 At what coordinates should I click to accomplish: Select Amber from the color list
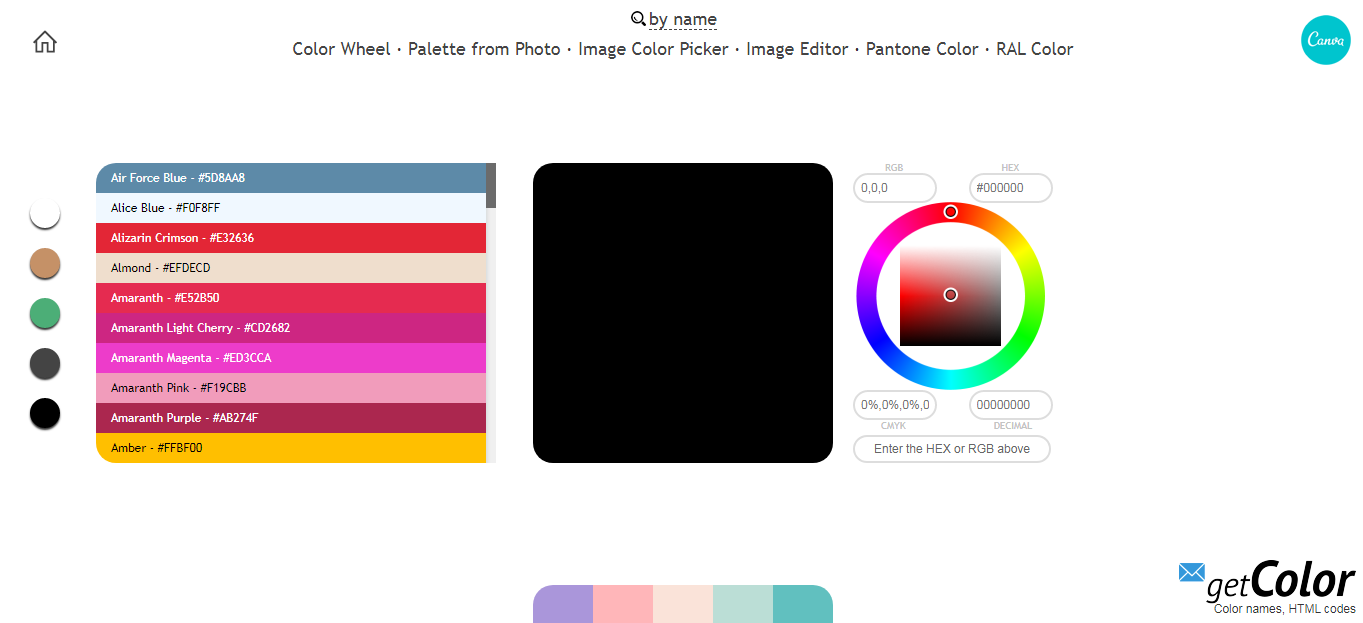pyautogui.click(x=290, y=448)
